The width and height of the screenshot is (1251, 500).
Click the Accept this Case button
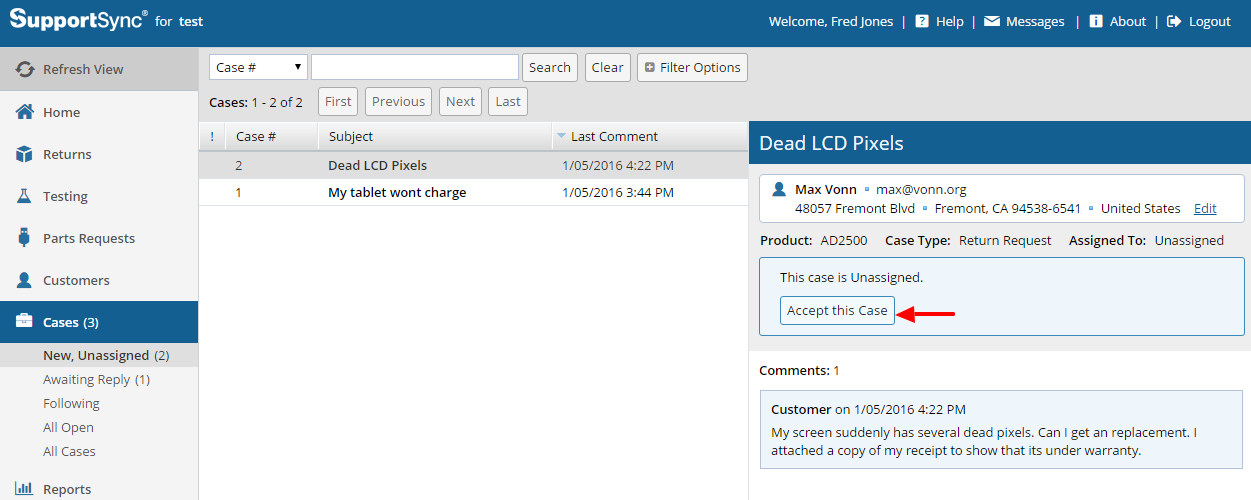(837, 310)
